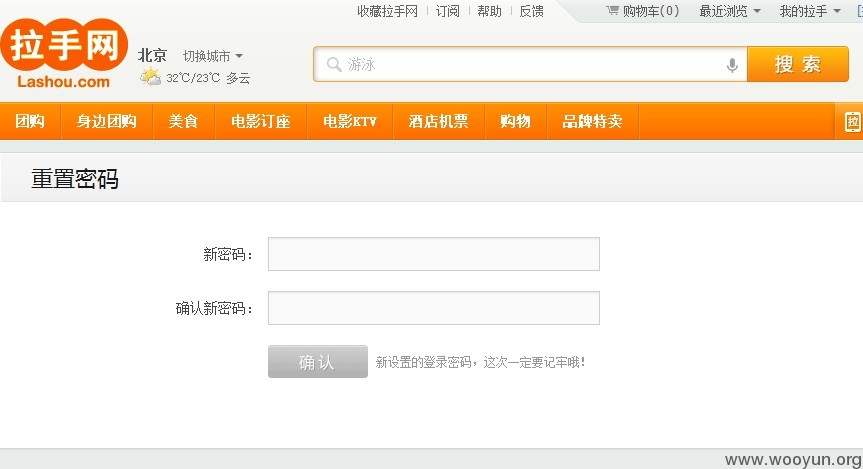863x469 pixels.
Task: Expand the 我的拉手 menu
Action: [810, 11]
